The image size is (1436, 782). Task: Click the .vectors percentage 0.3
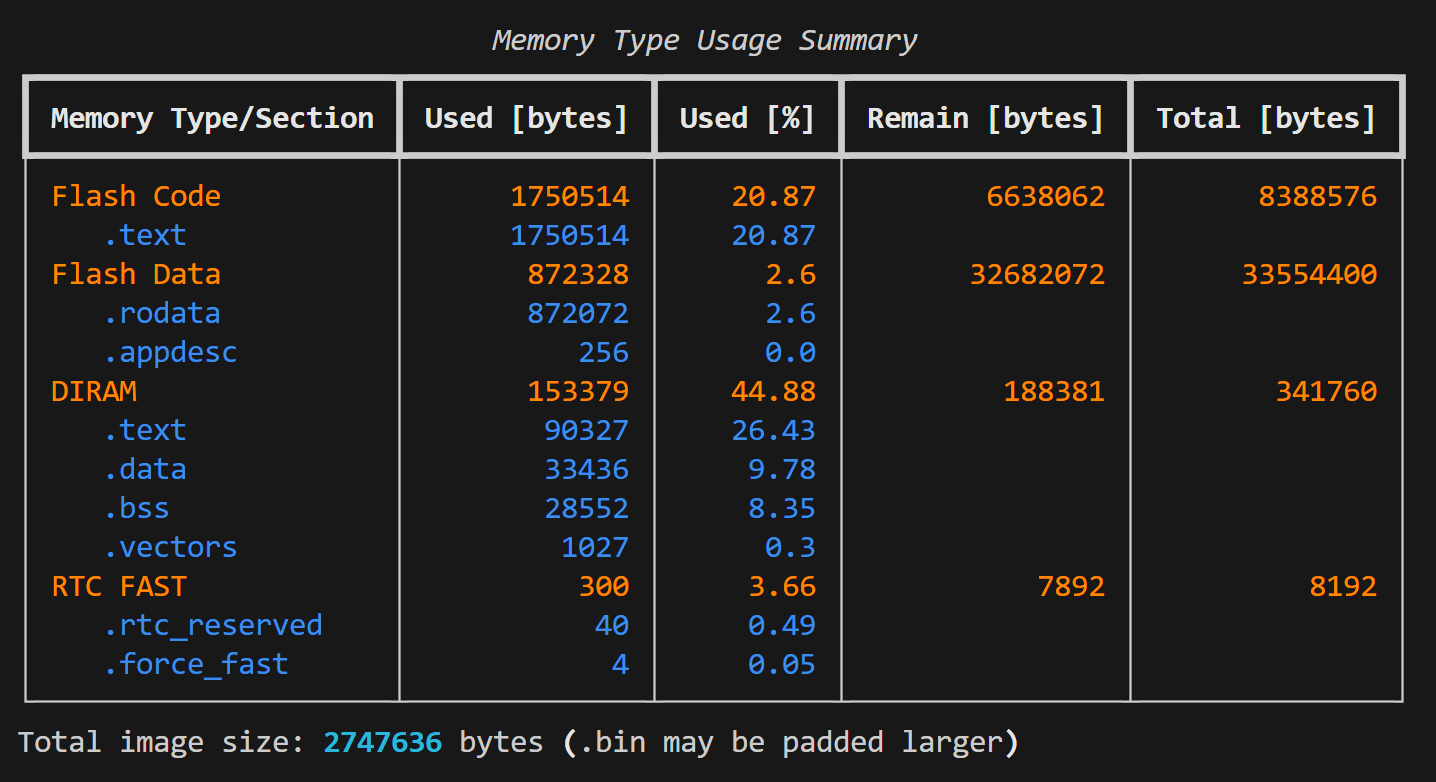(x=790, y=547)
